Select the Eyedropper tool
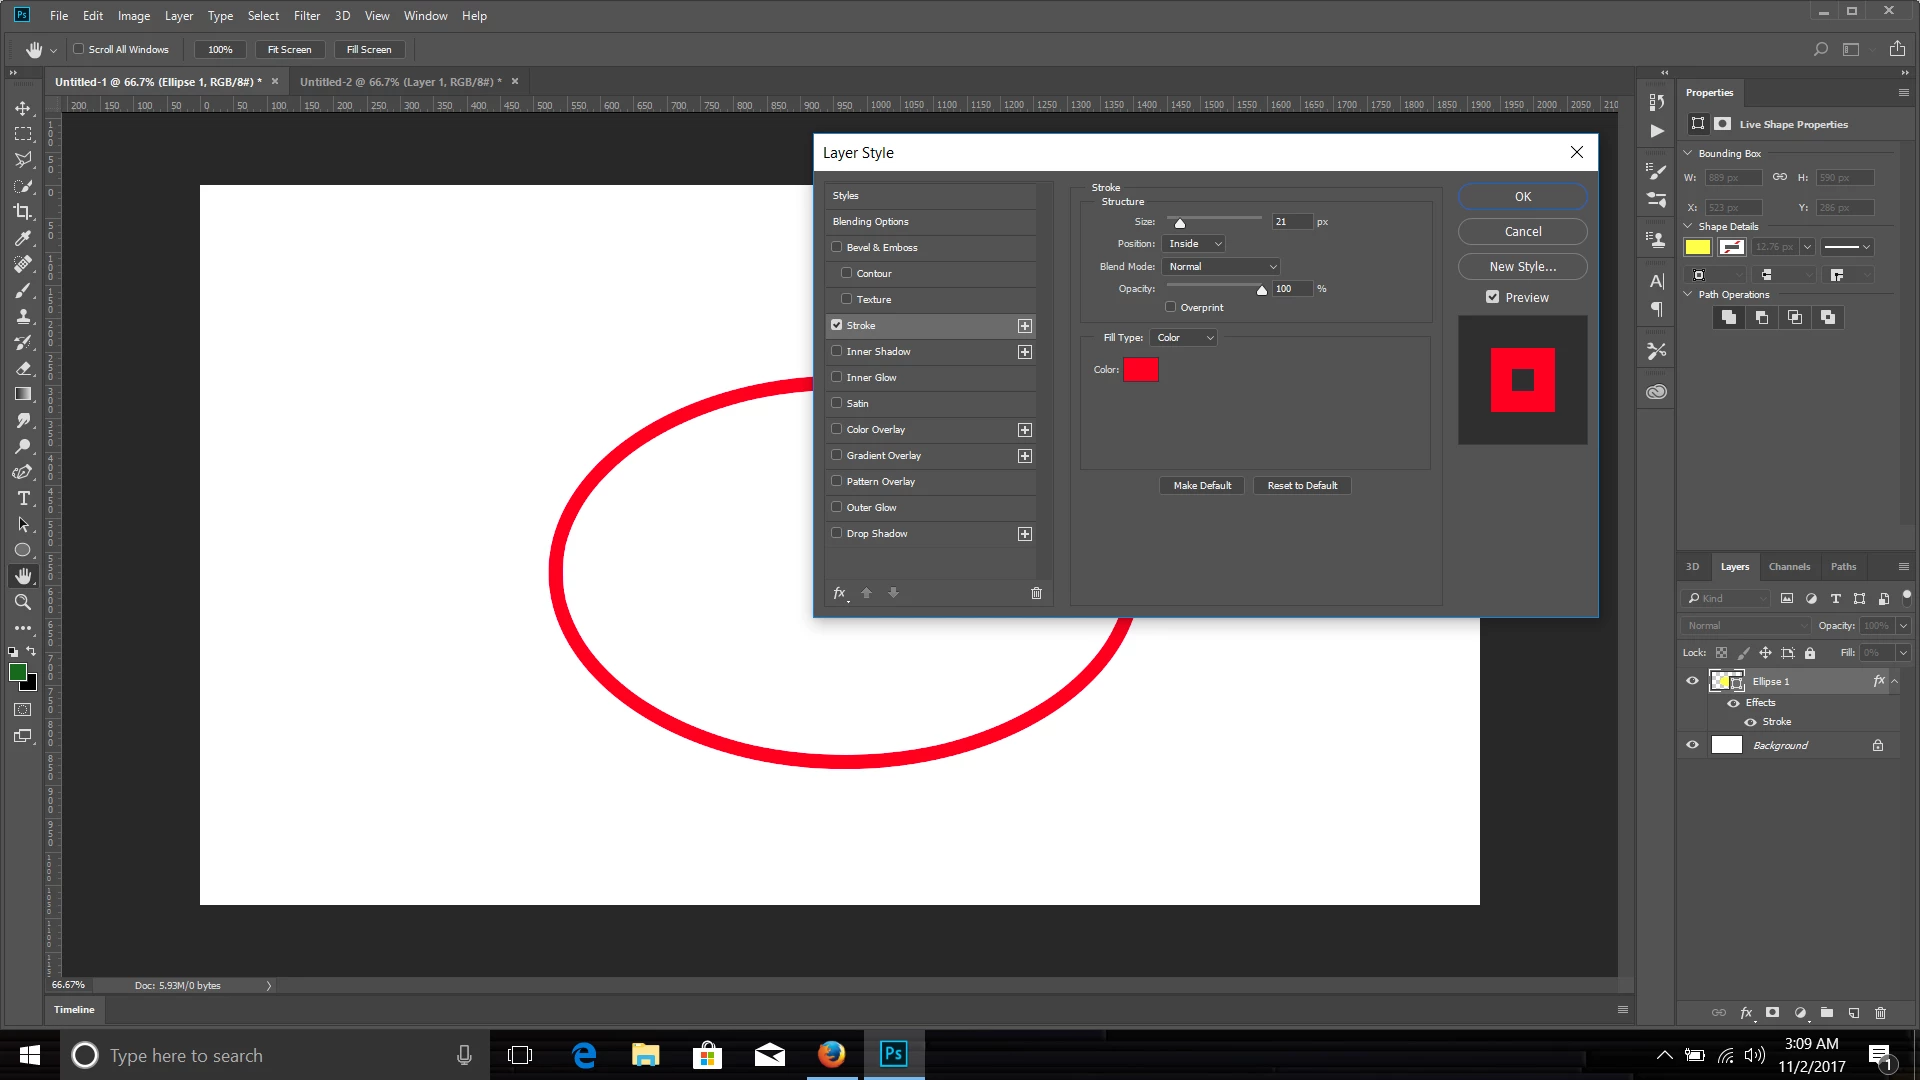This screenshot has height=1080, width=1920. (x=23, y=238)
